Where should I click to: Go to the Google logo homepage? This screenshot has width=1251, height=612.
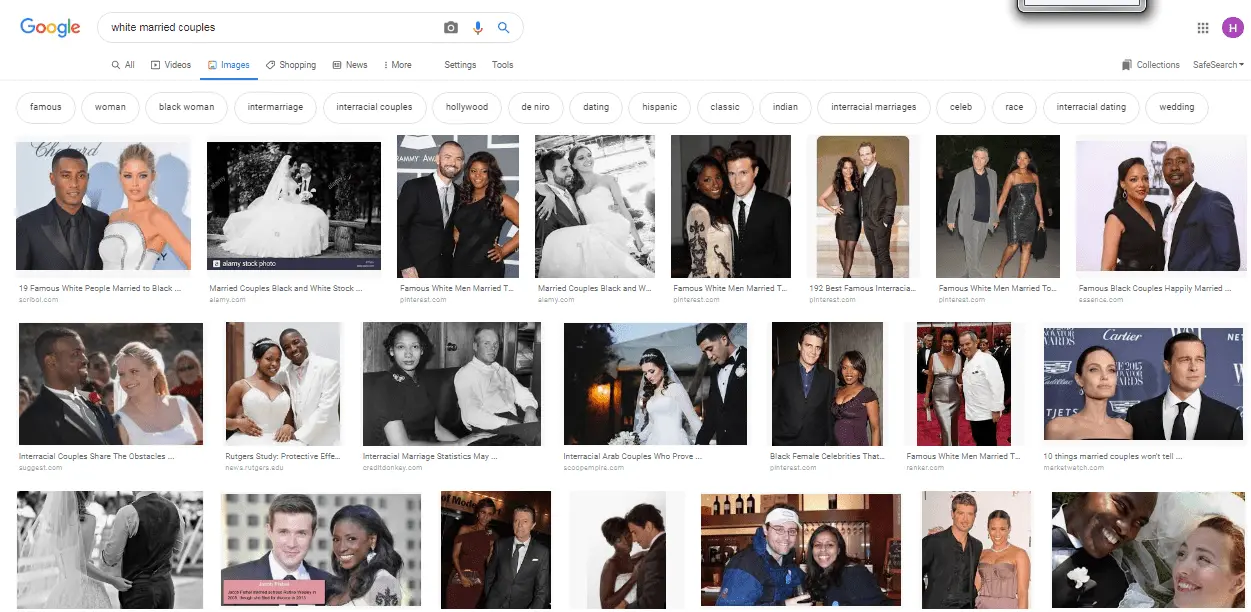pos(50,28)
